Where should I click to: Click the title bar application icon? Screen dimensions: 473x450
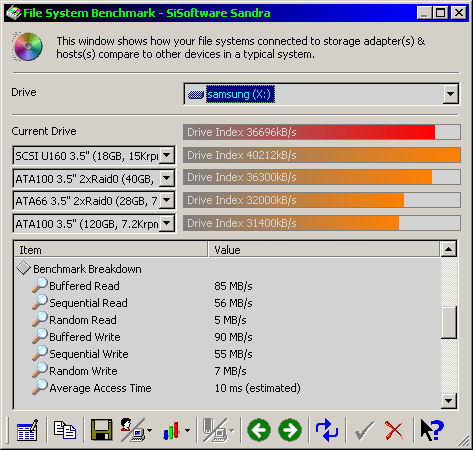(x=14, y=13)
